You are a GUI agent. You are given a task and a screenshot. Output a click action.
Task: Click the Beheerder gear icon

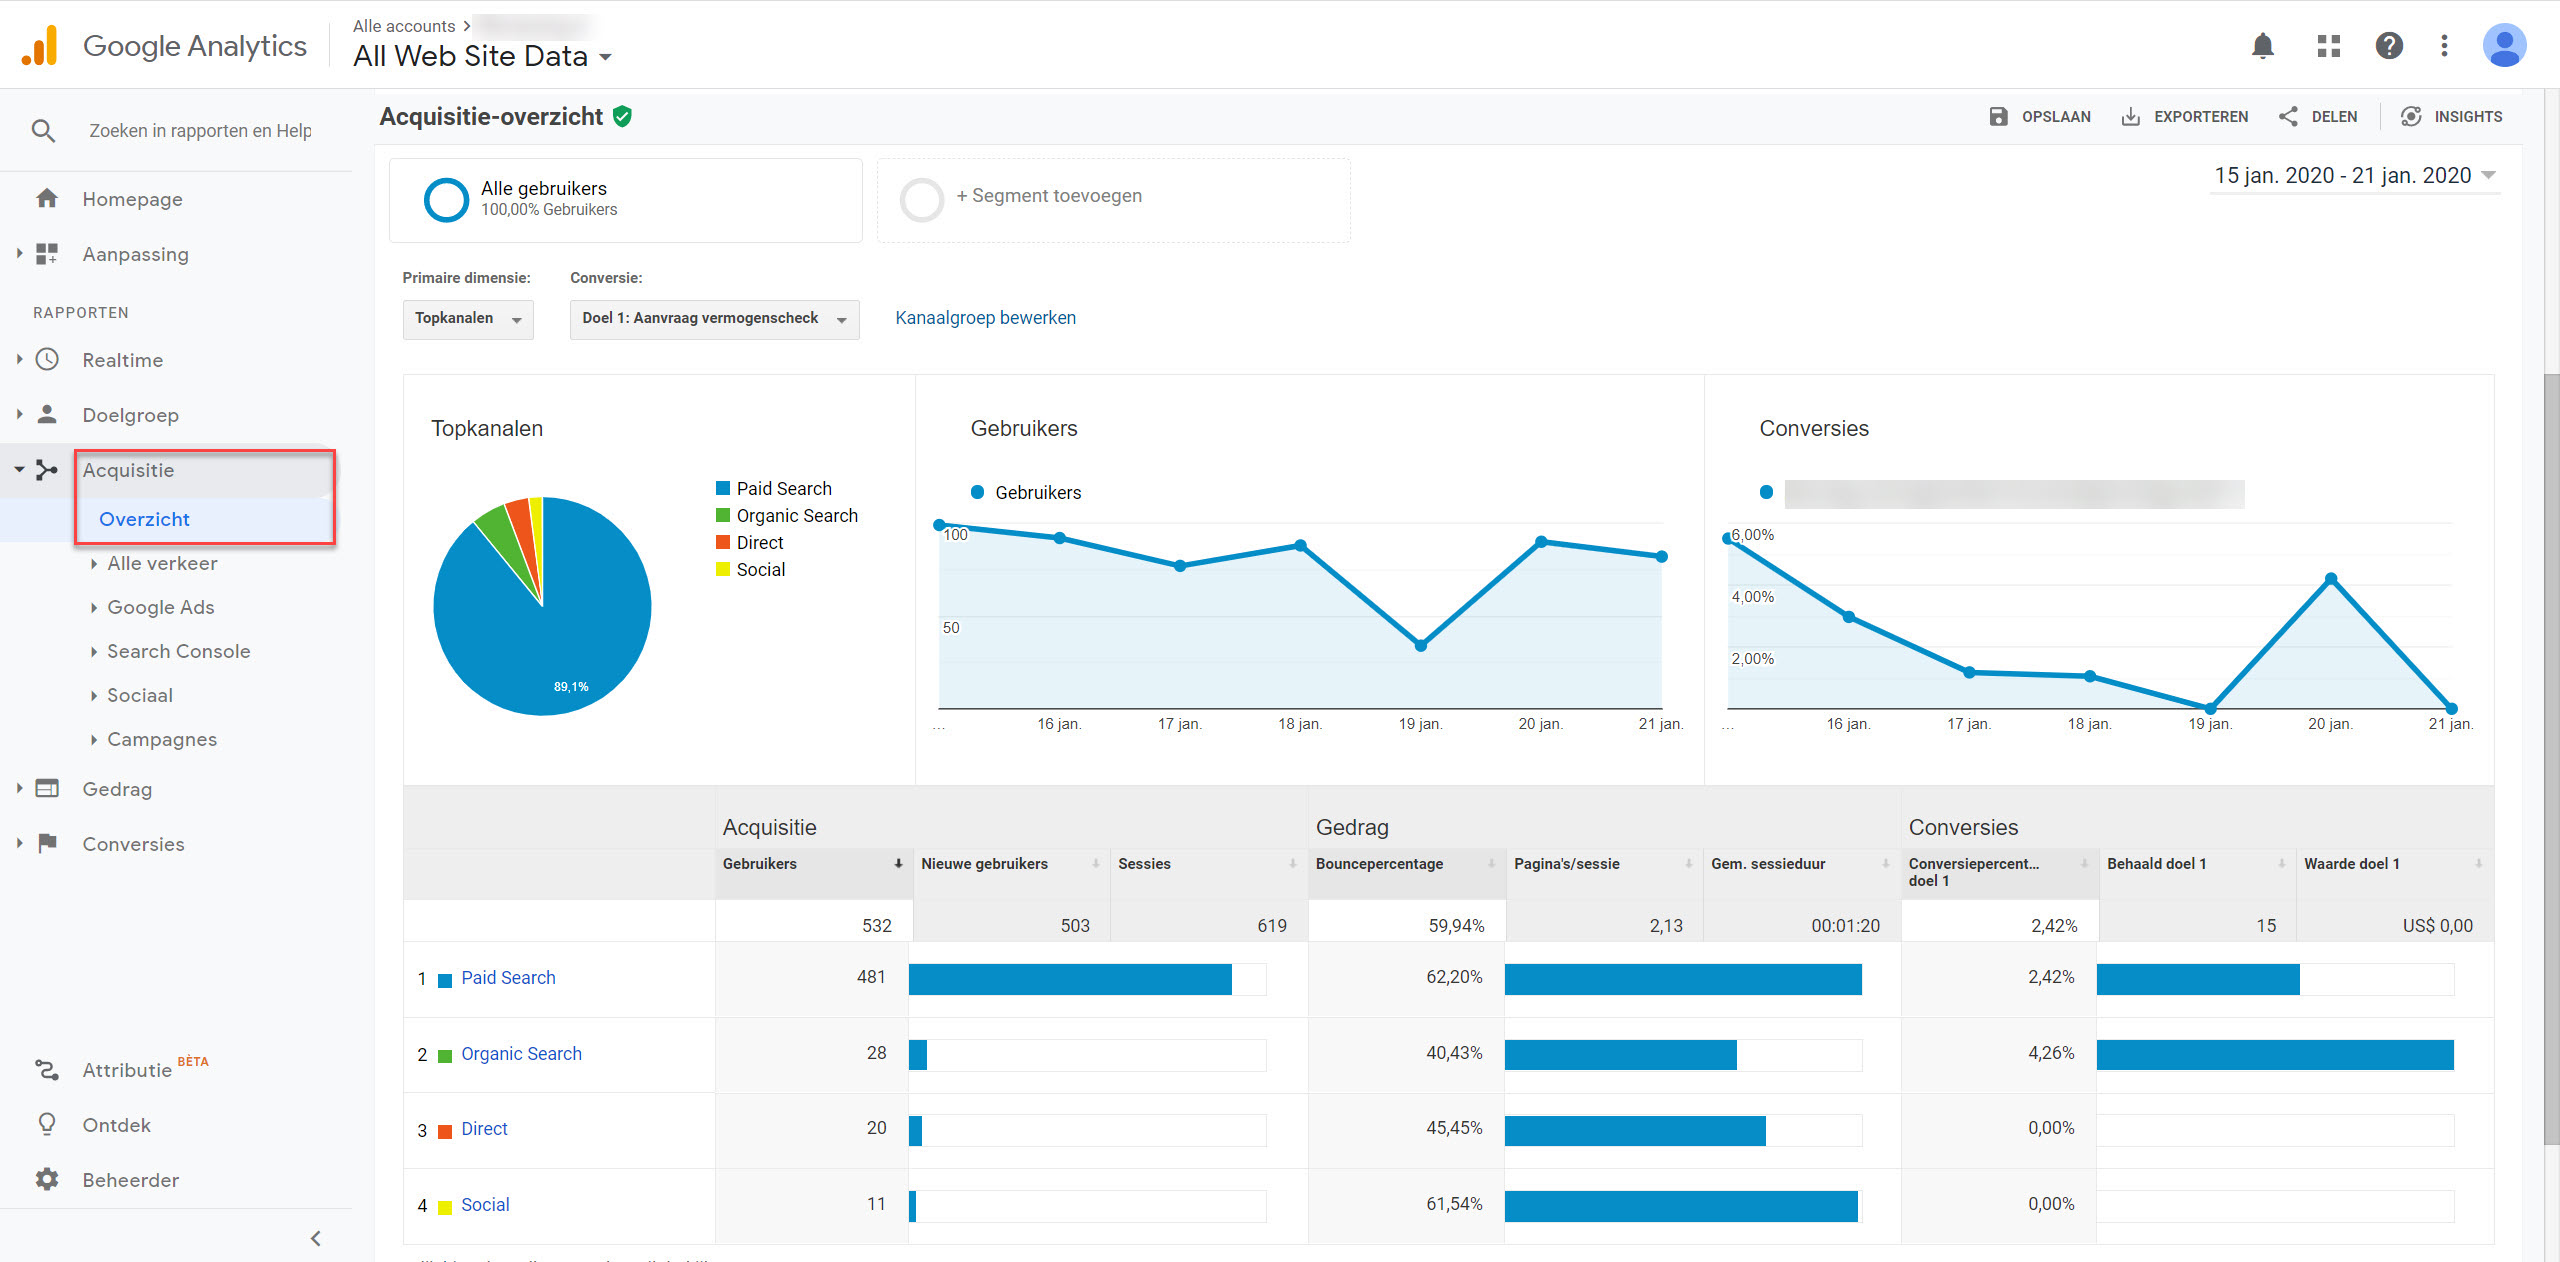click(47, 1179)
